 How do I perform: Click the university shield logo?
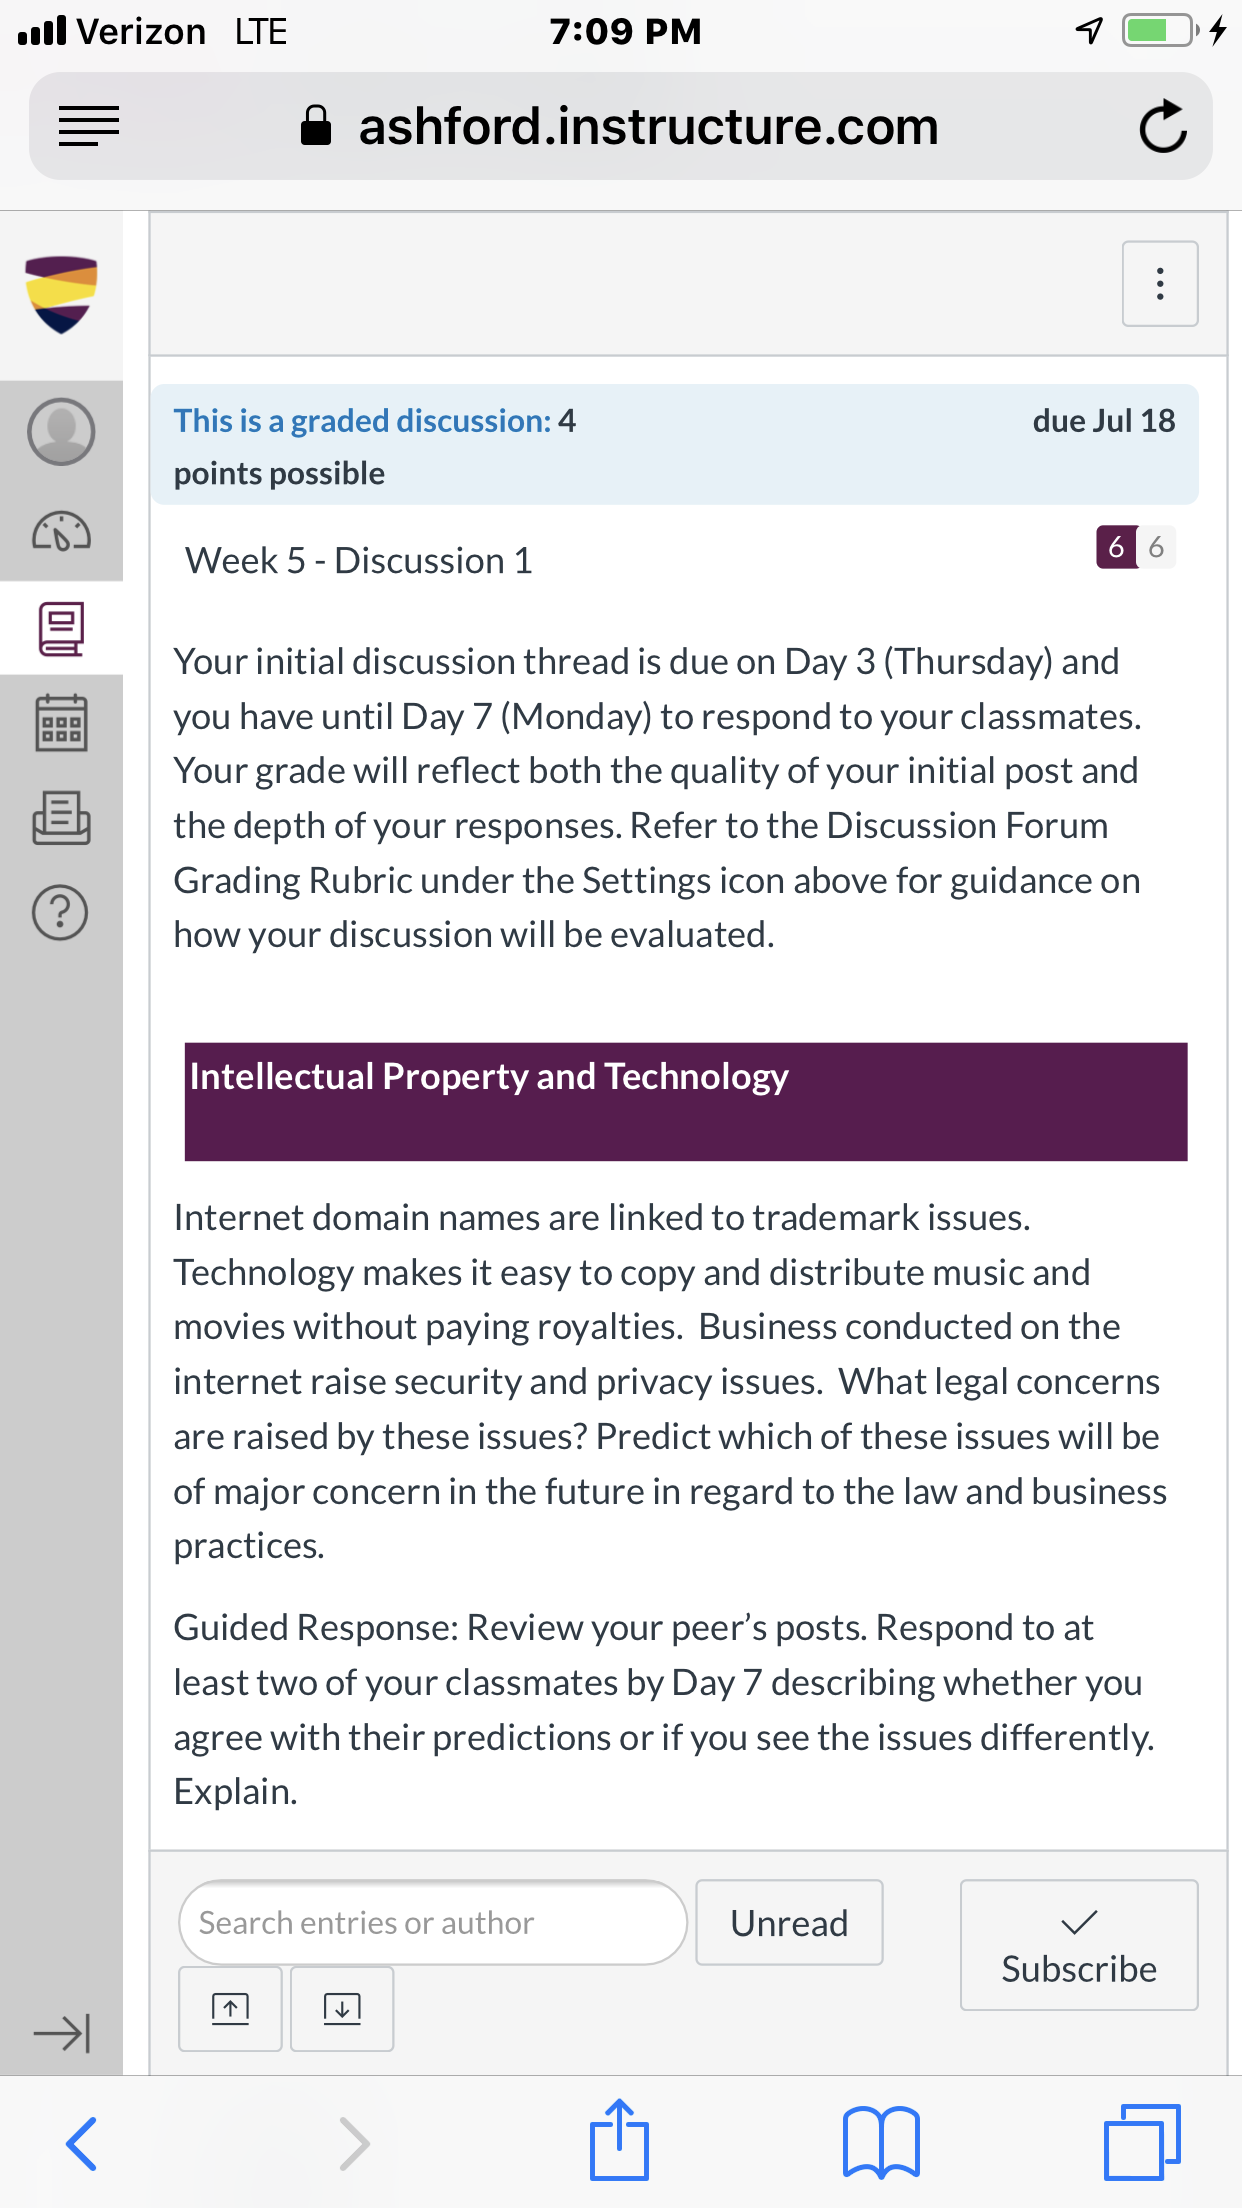[x=61, y=294]
